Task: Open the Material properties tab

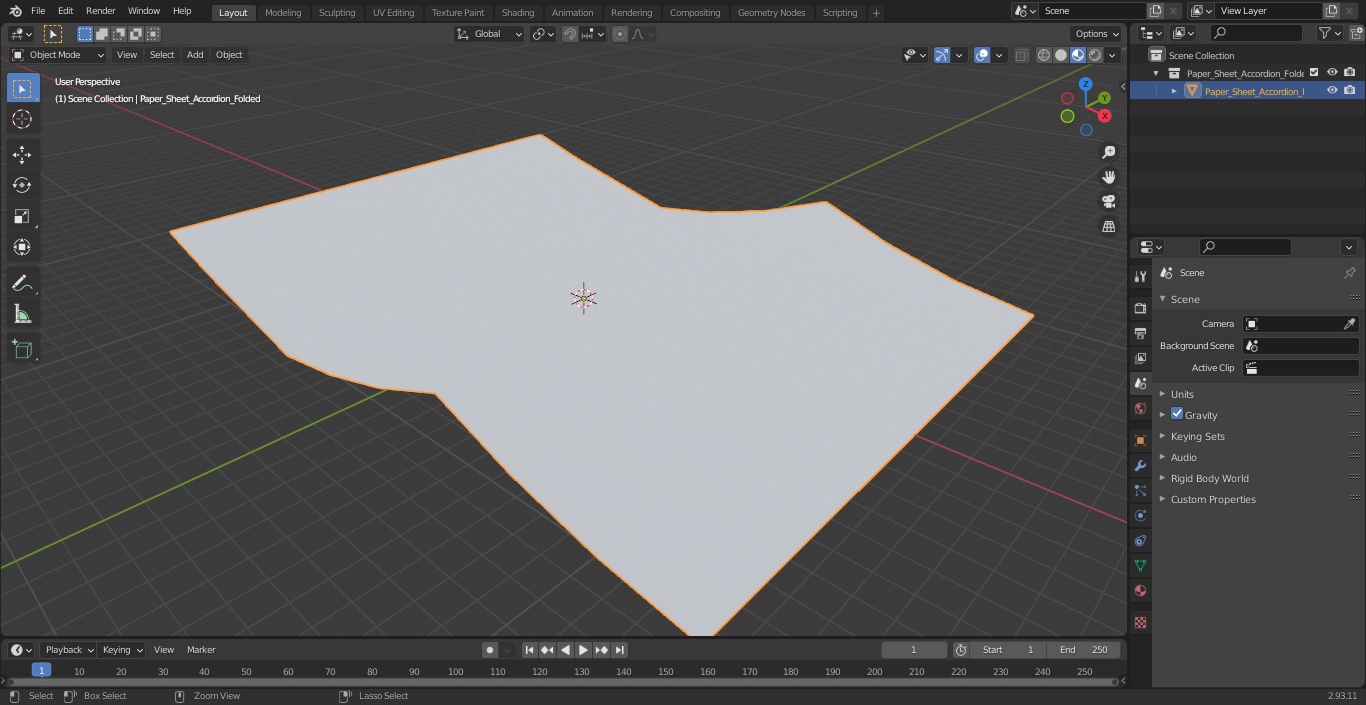Action: (1140, 590)
